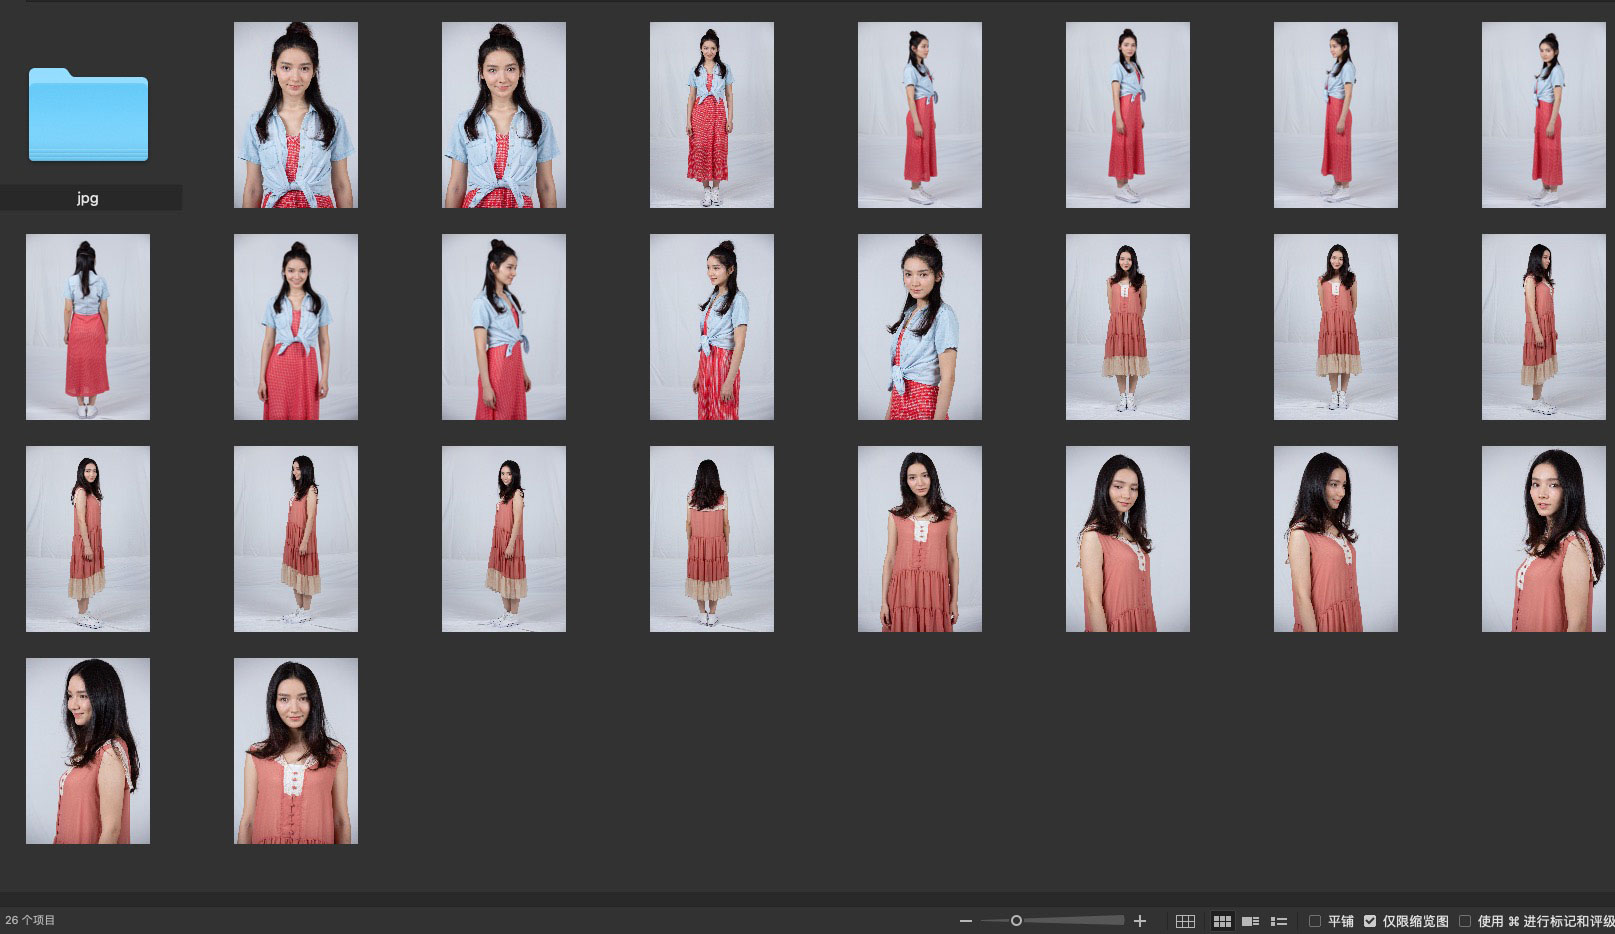1615x934 pixels.
Task: Click the lock thumbnail grid icon
Action: [1185, 921]
